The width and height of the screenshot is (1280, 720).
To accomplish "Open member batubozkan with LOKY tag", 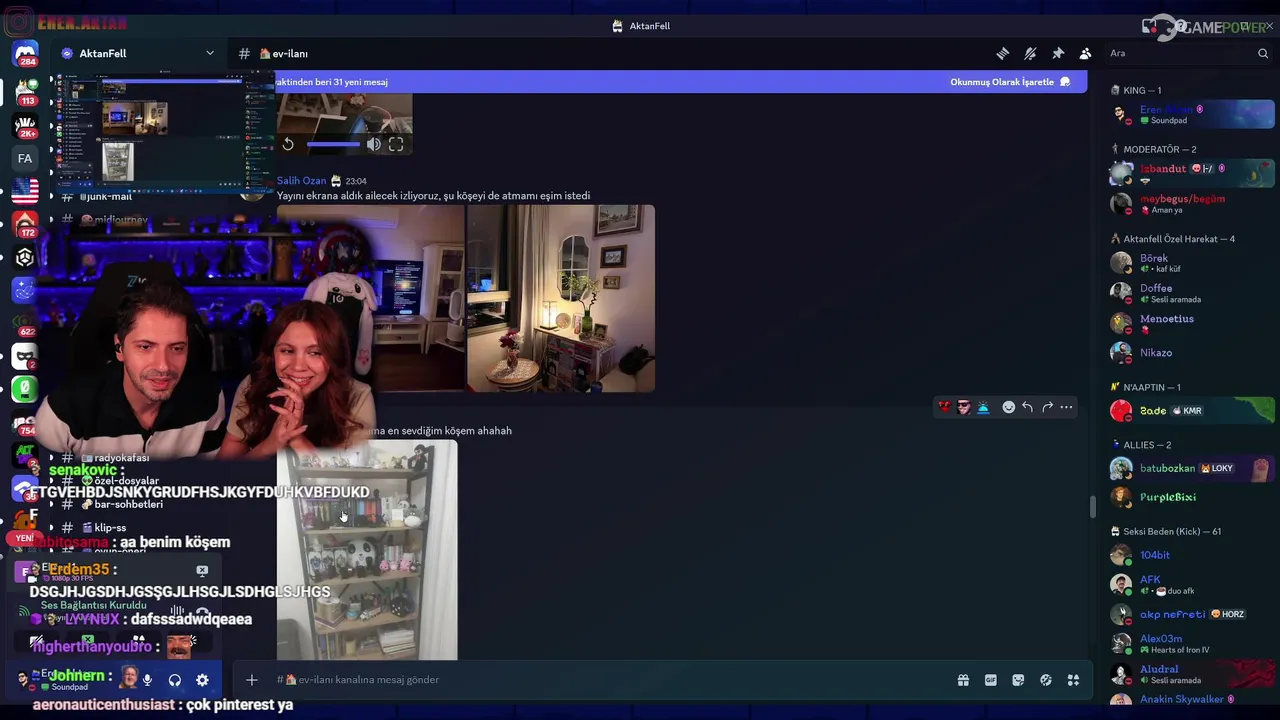I will [1192, 468].
